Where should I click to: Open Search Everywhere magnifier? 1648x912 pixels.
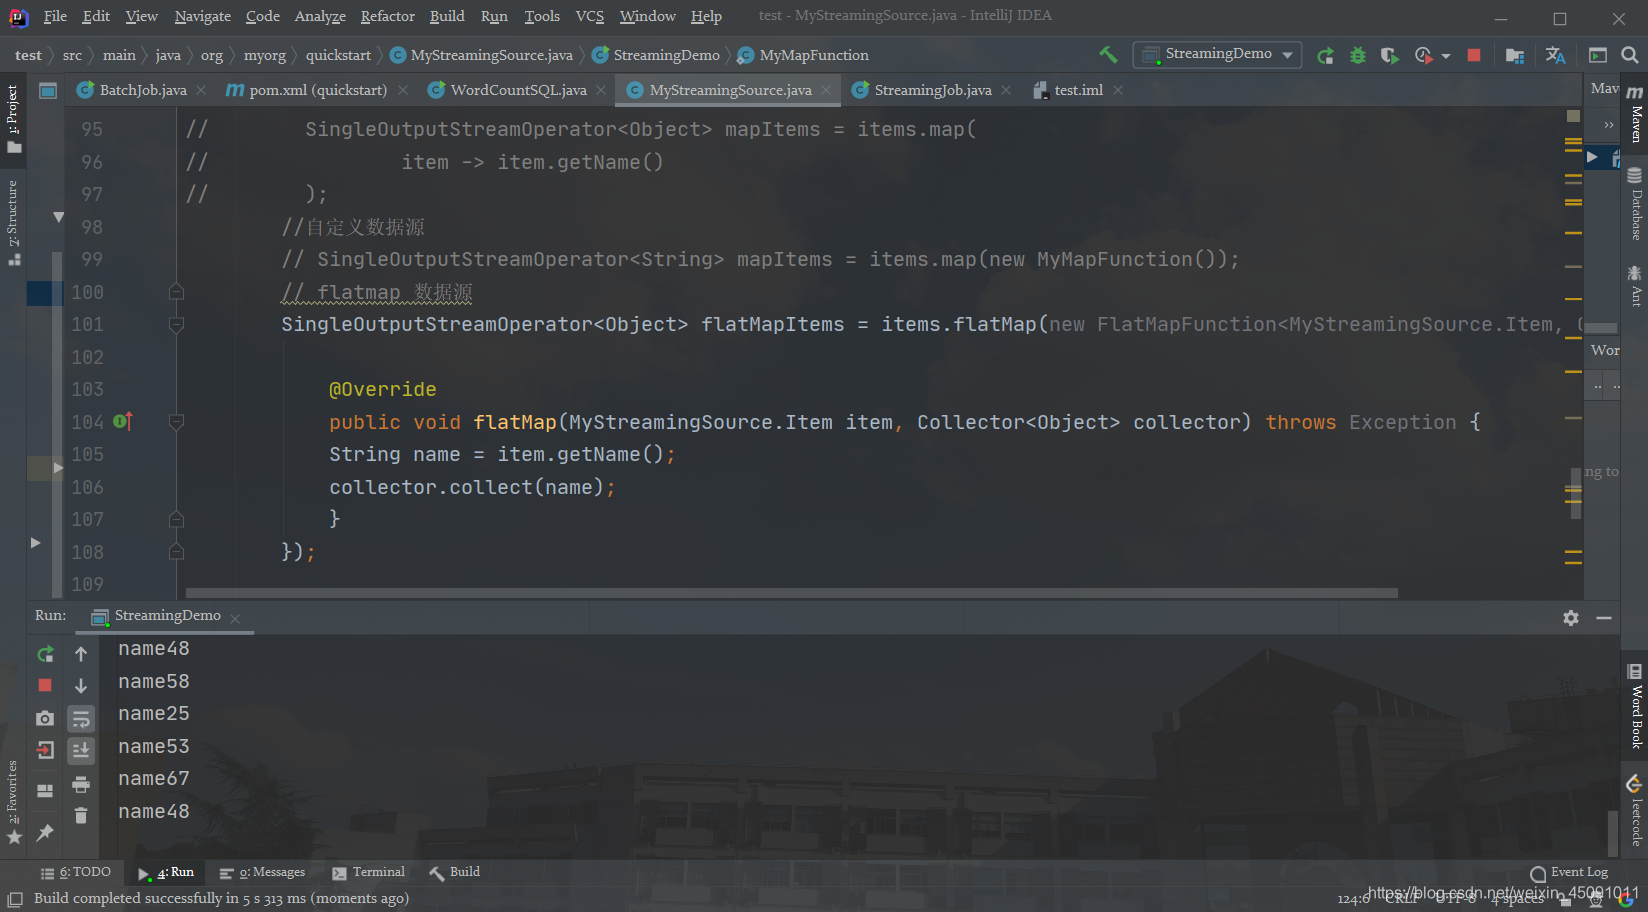click(x=1630, y=55)
